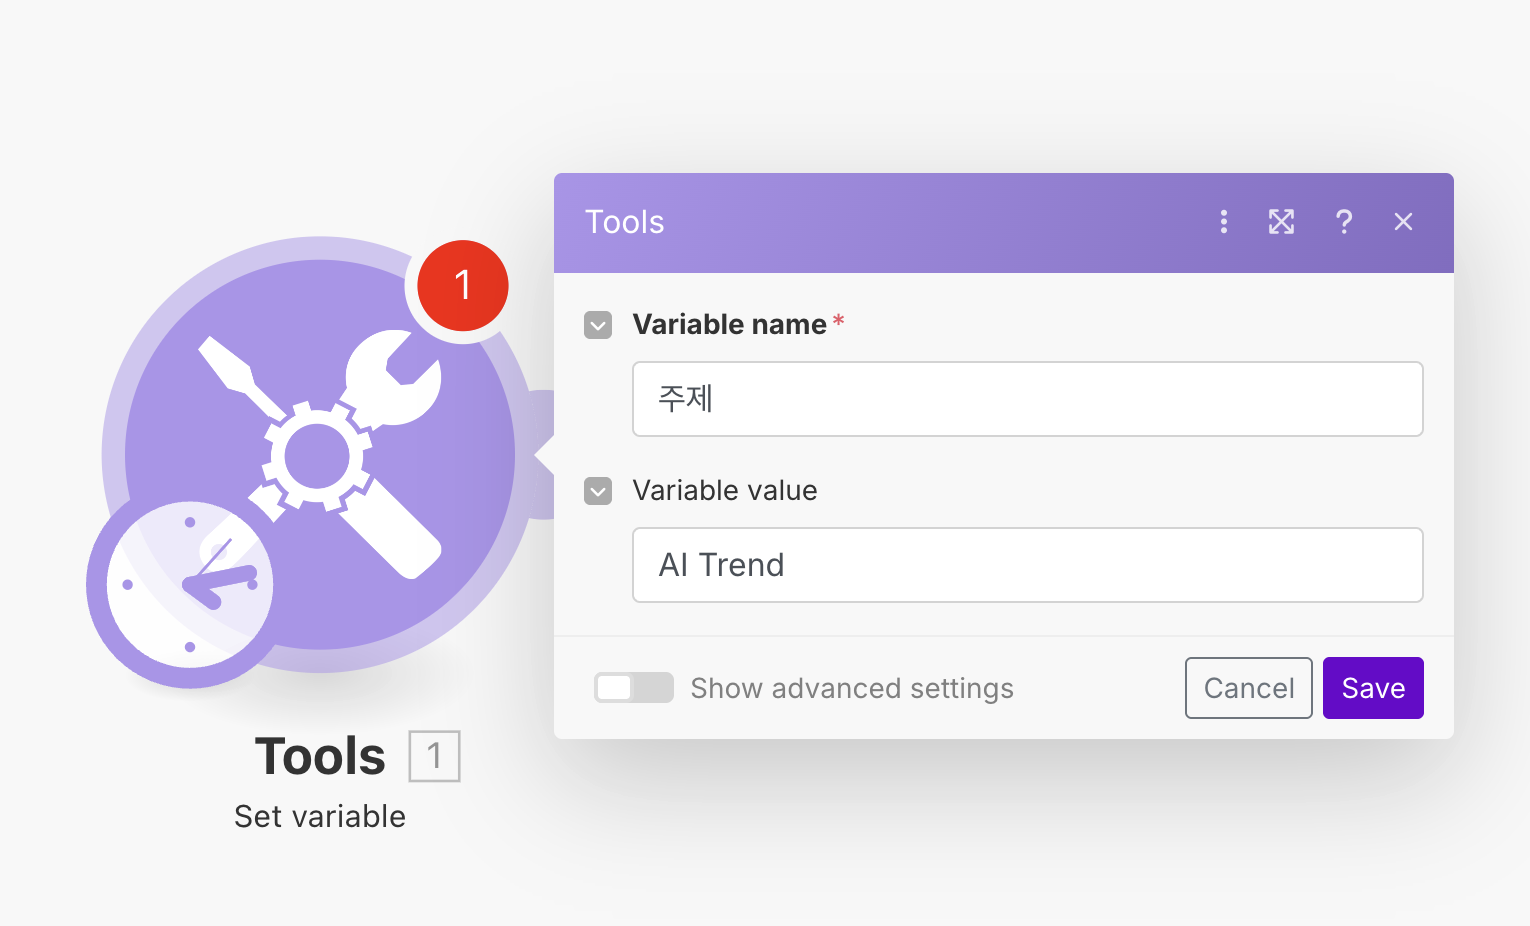The height and width of the screenshot is (926, 1530).
Task: Close the Tools dialog with the X
Action: click(x=1403, y=222)
